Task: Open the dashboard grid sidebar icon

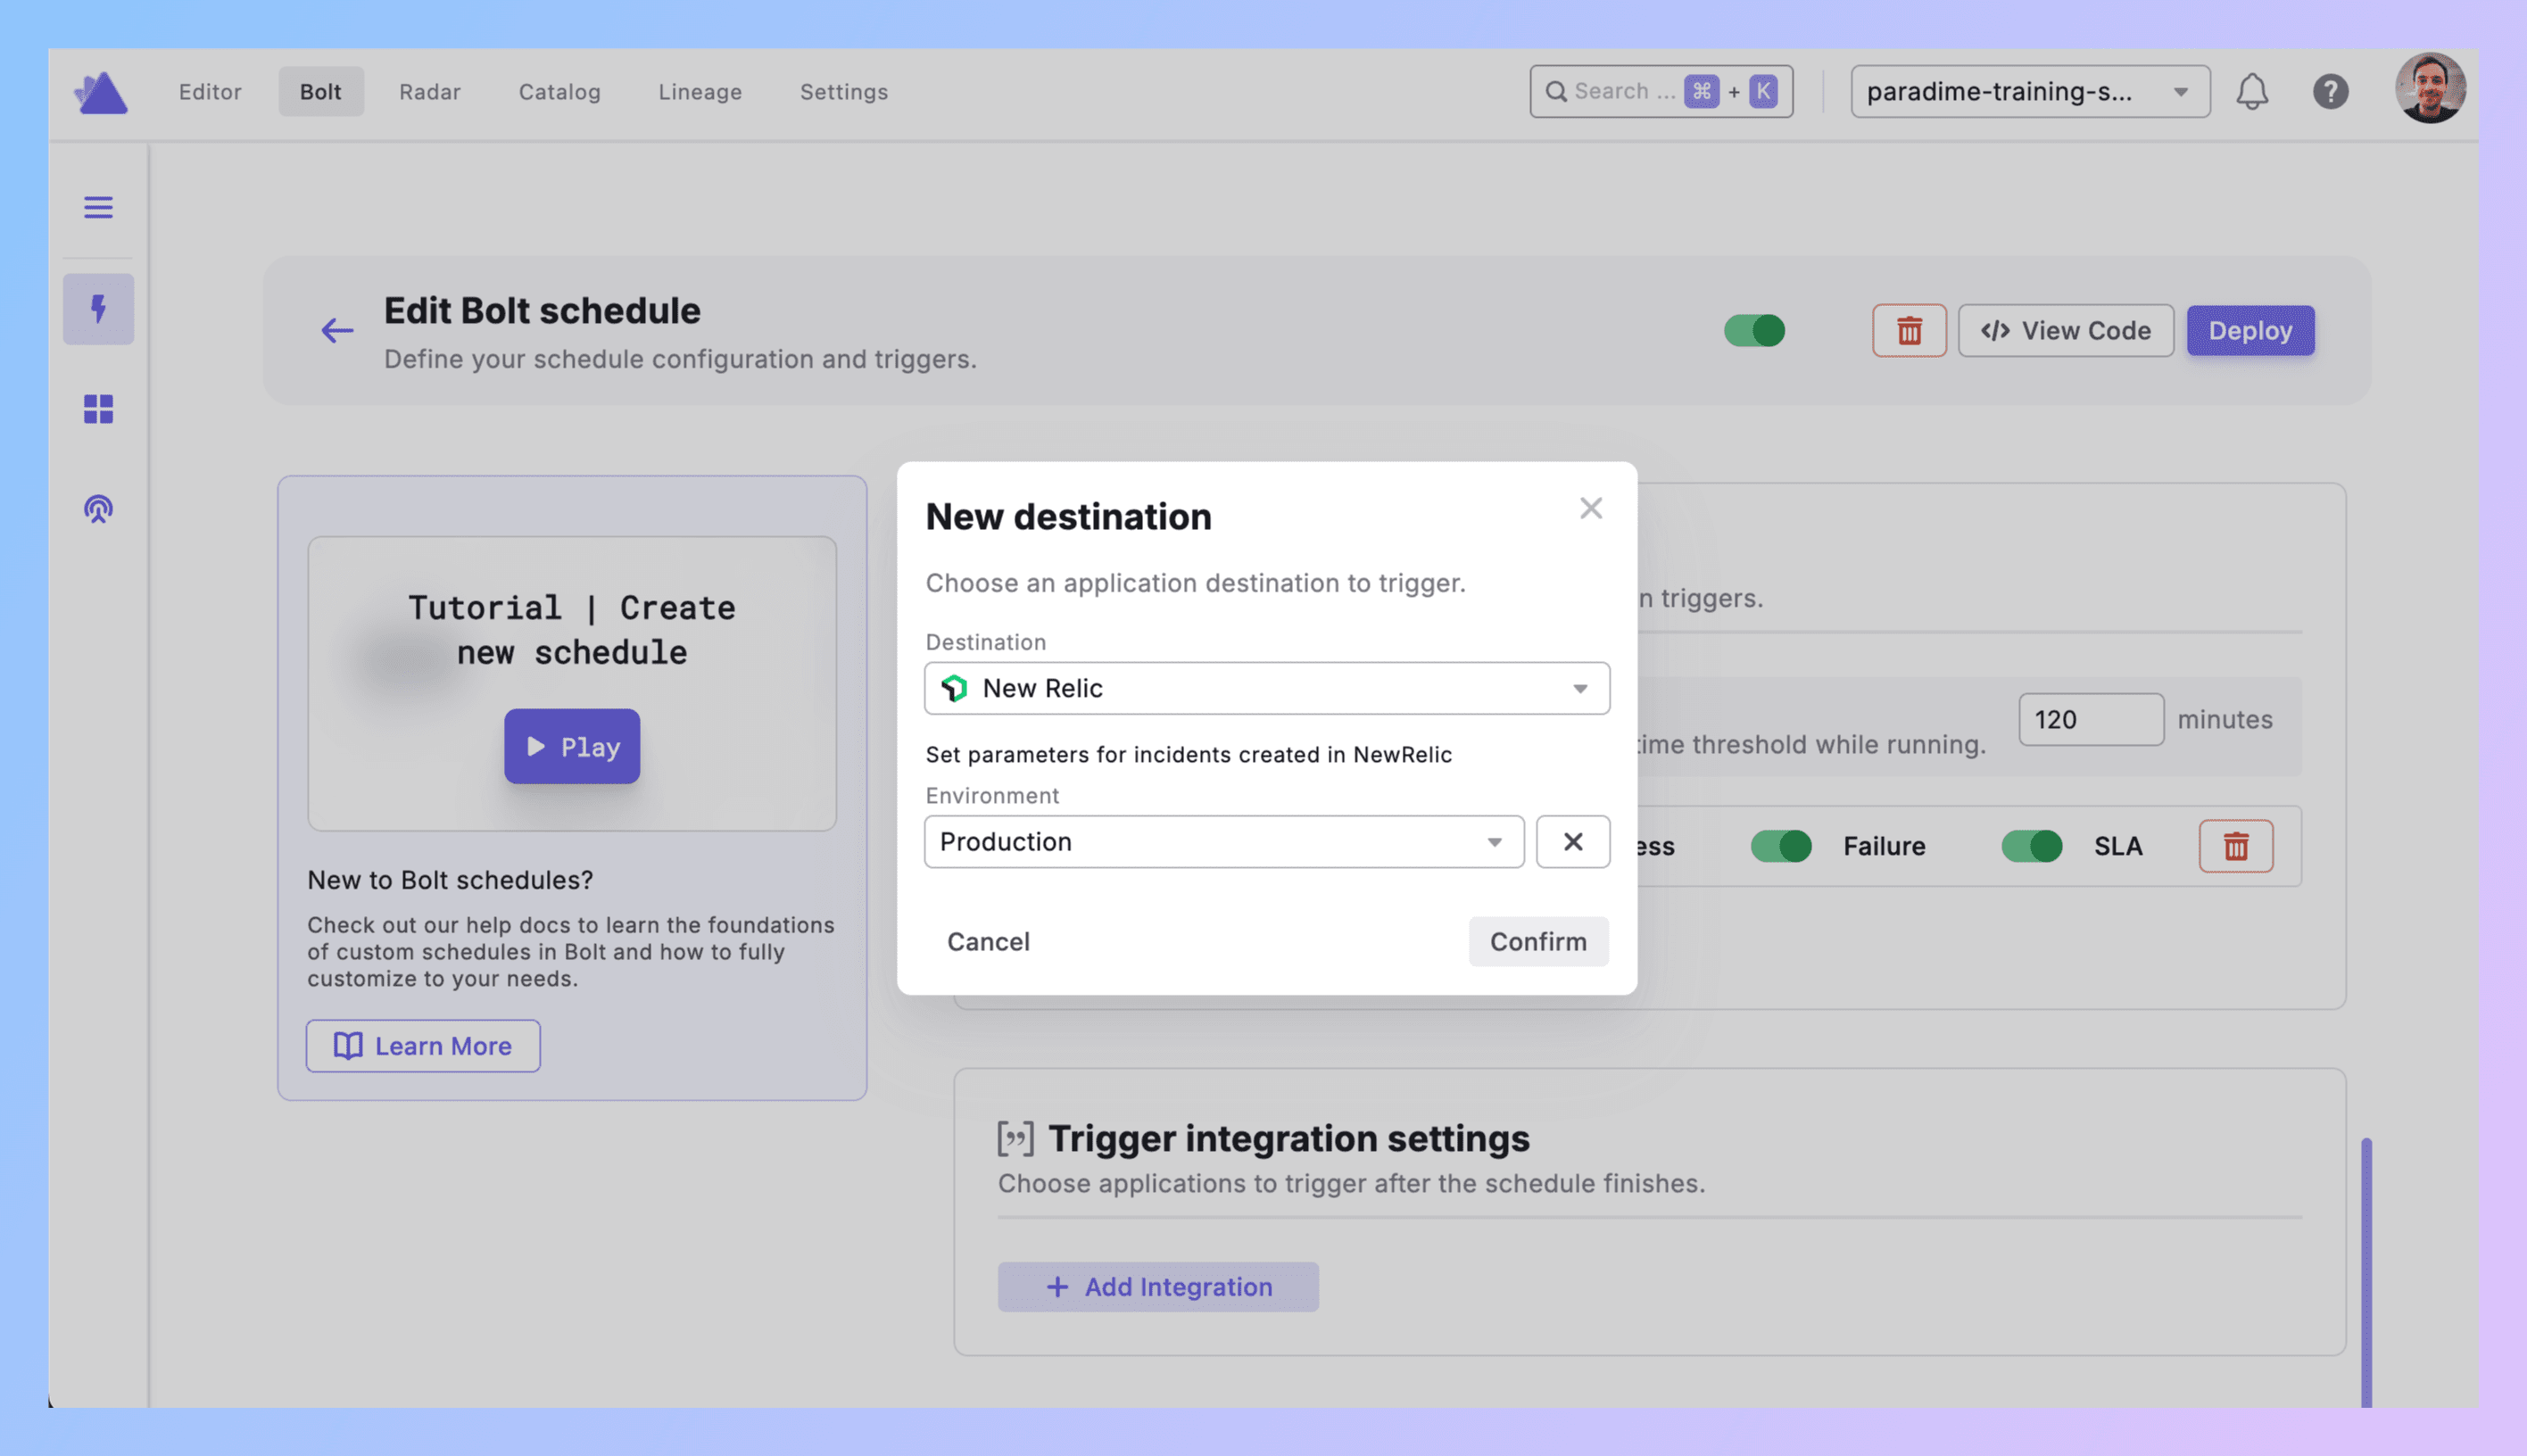Action: [98, 409]
